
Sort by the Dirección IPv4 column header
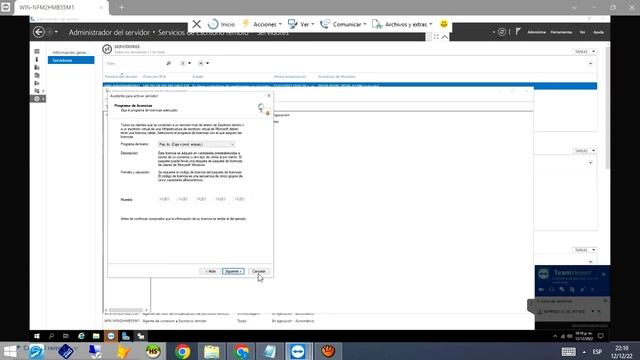point(154,77)
